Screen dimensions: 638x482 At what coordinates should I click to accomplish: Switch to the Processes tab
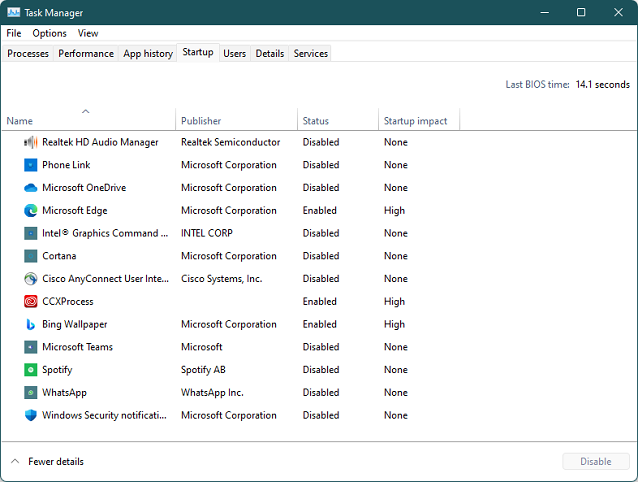click(x=28, y=54)
